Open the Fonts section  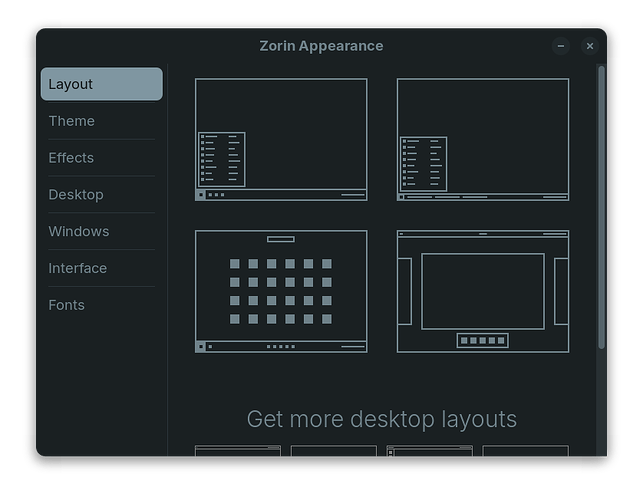coord(102,305)
